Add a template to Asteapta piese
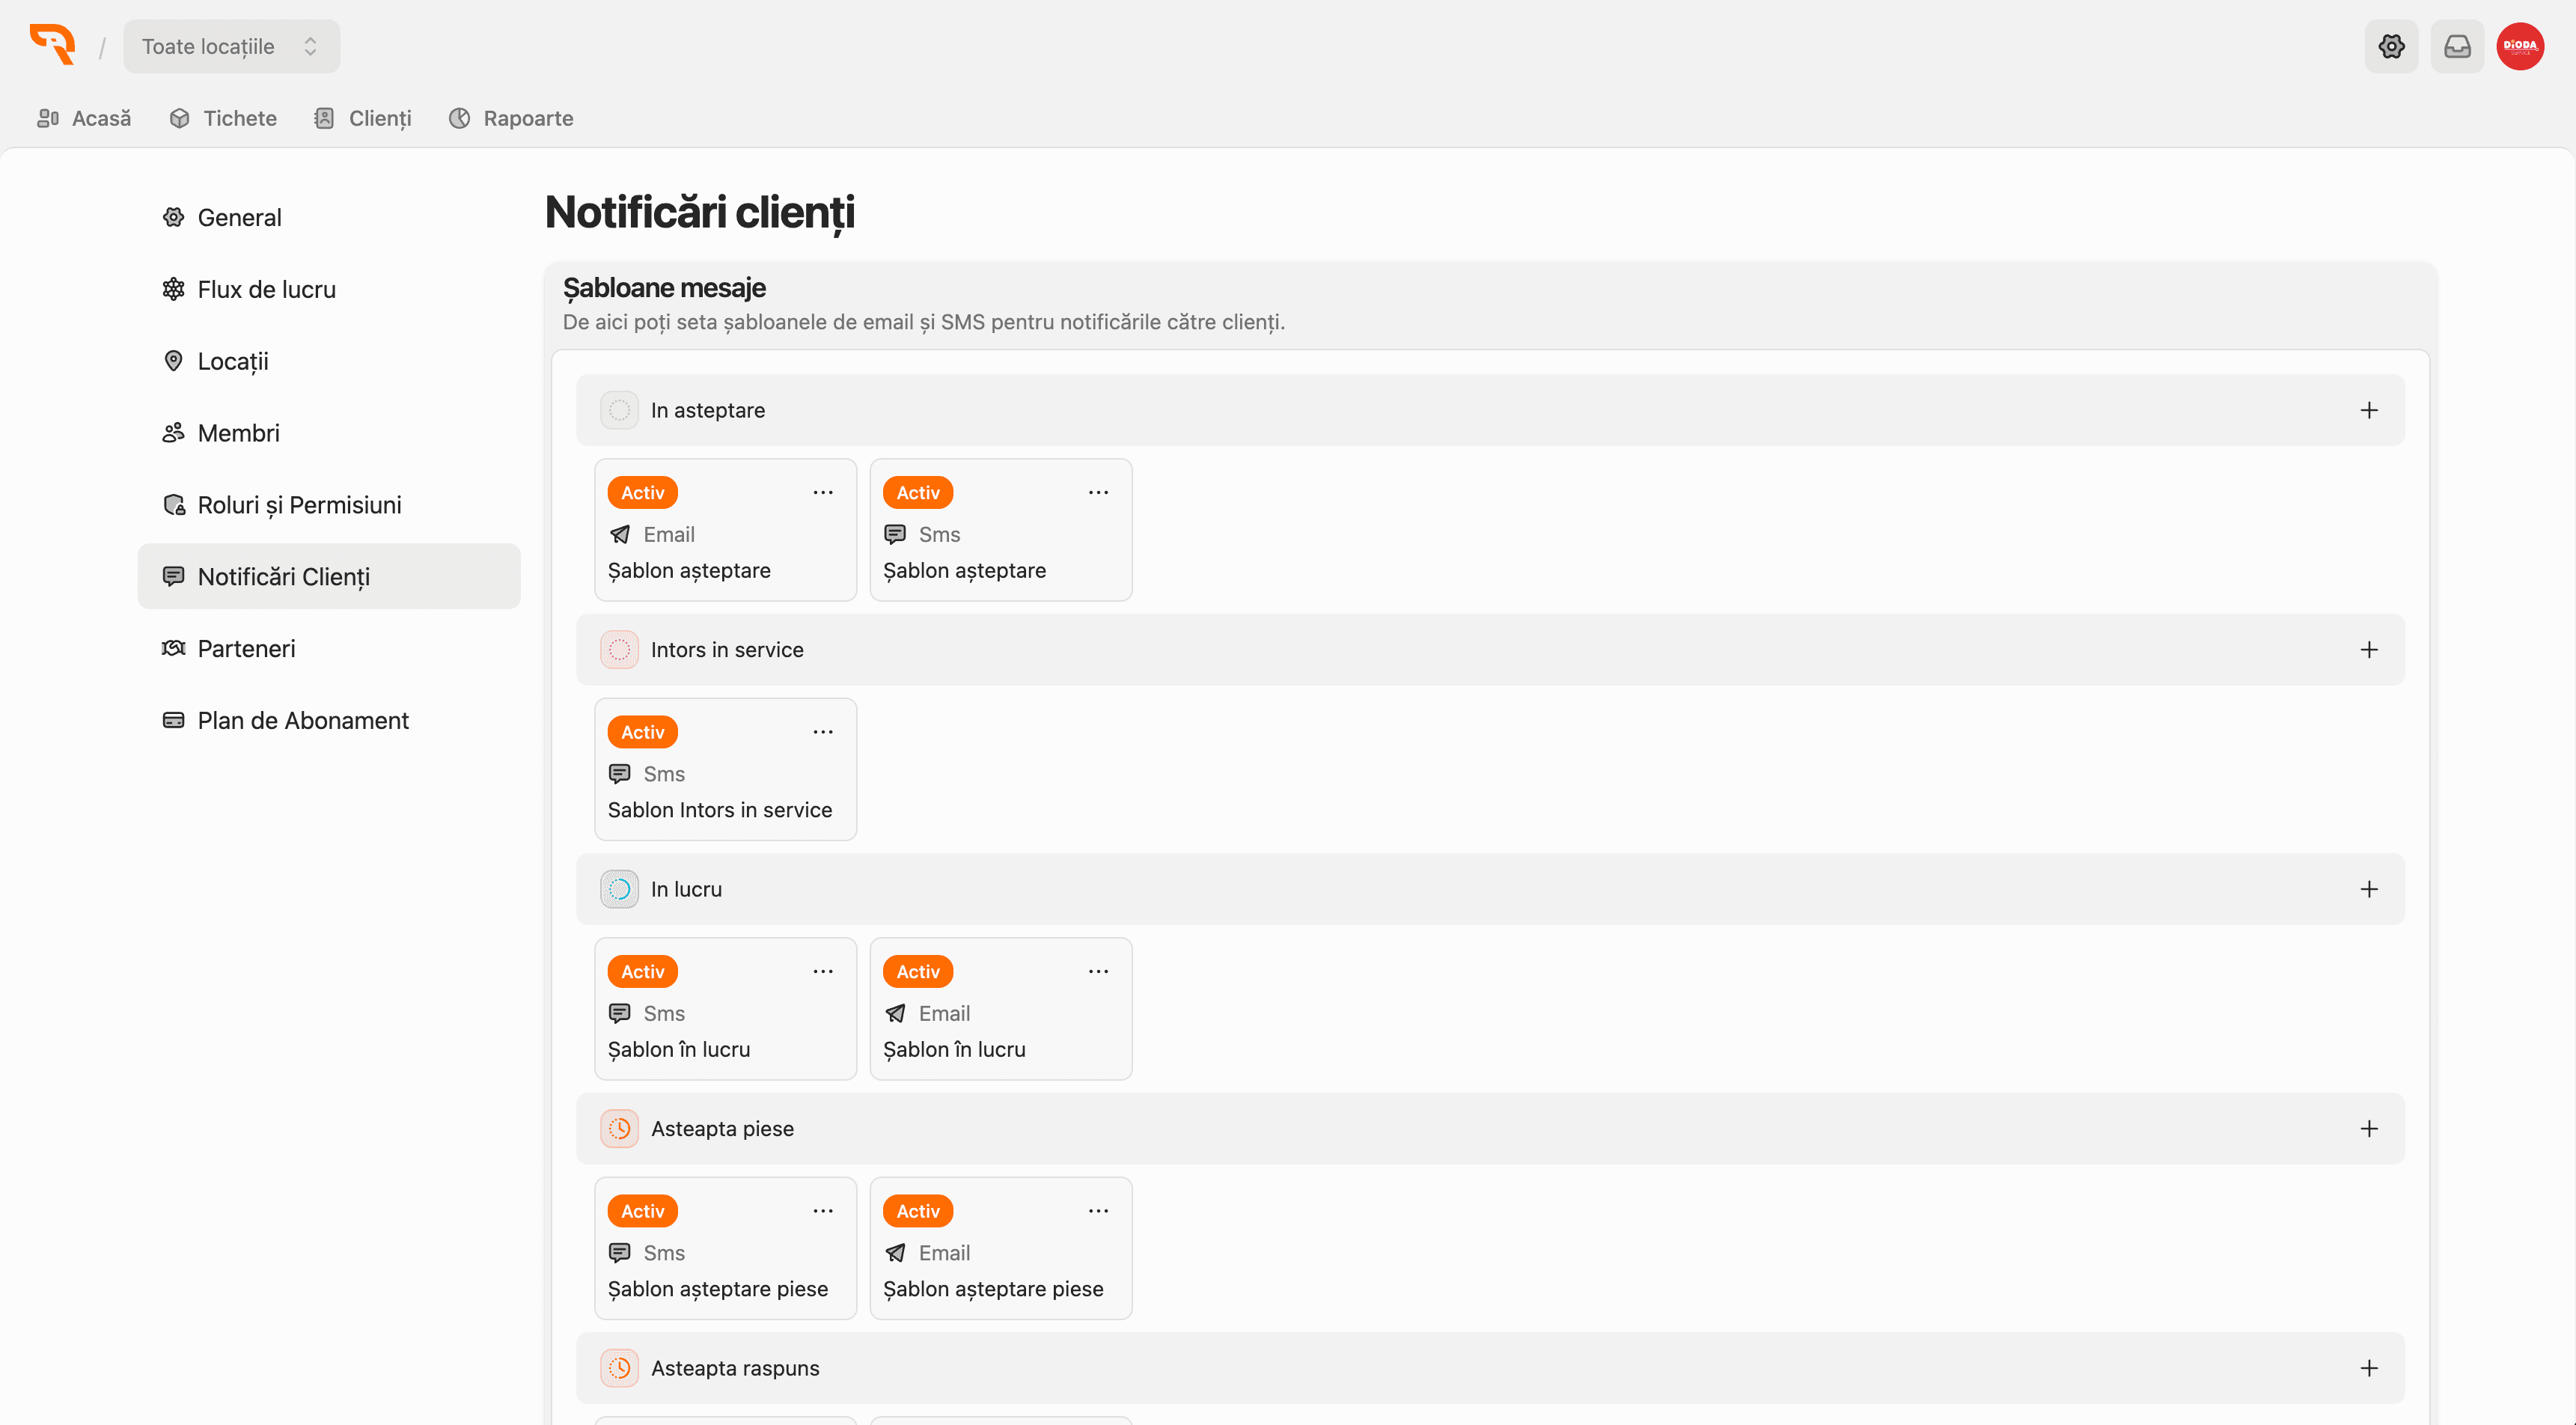This screenshot has width=2576, height=1425. tap(2368, 1129)
